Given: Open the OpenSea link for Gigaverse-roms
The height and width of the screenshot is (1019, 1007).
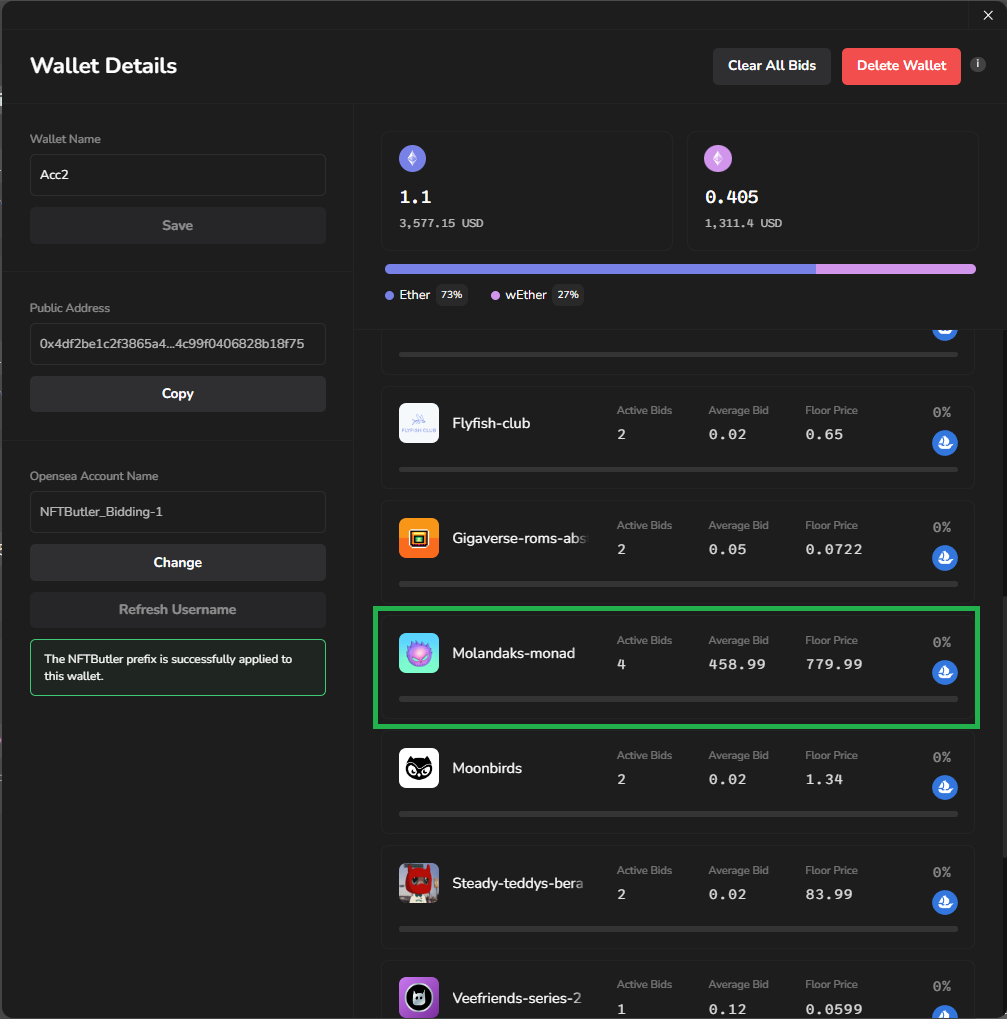Looking at the screenshot, I should click(x=944, y=557).
